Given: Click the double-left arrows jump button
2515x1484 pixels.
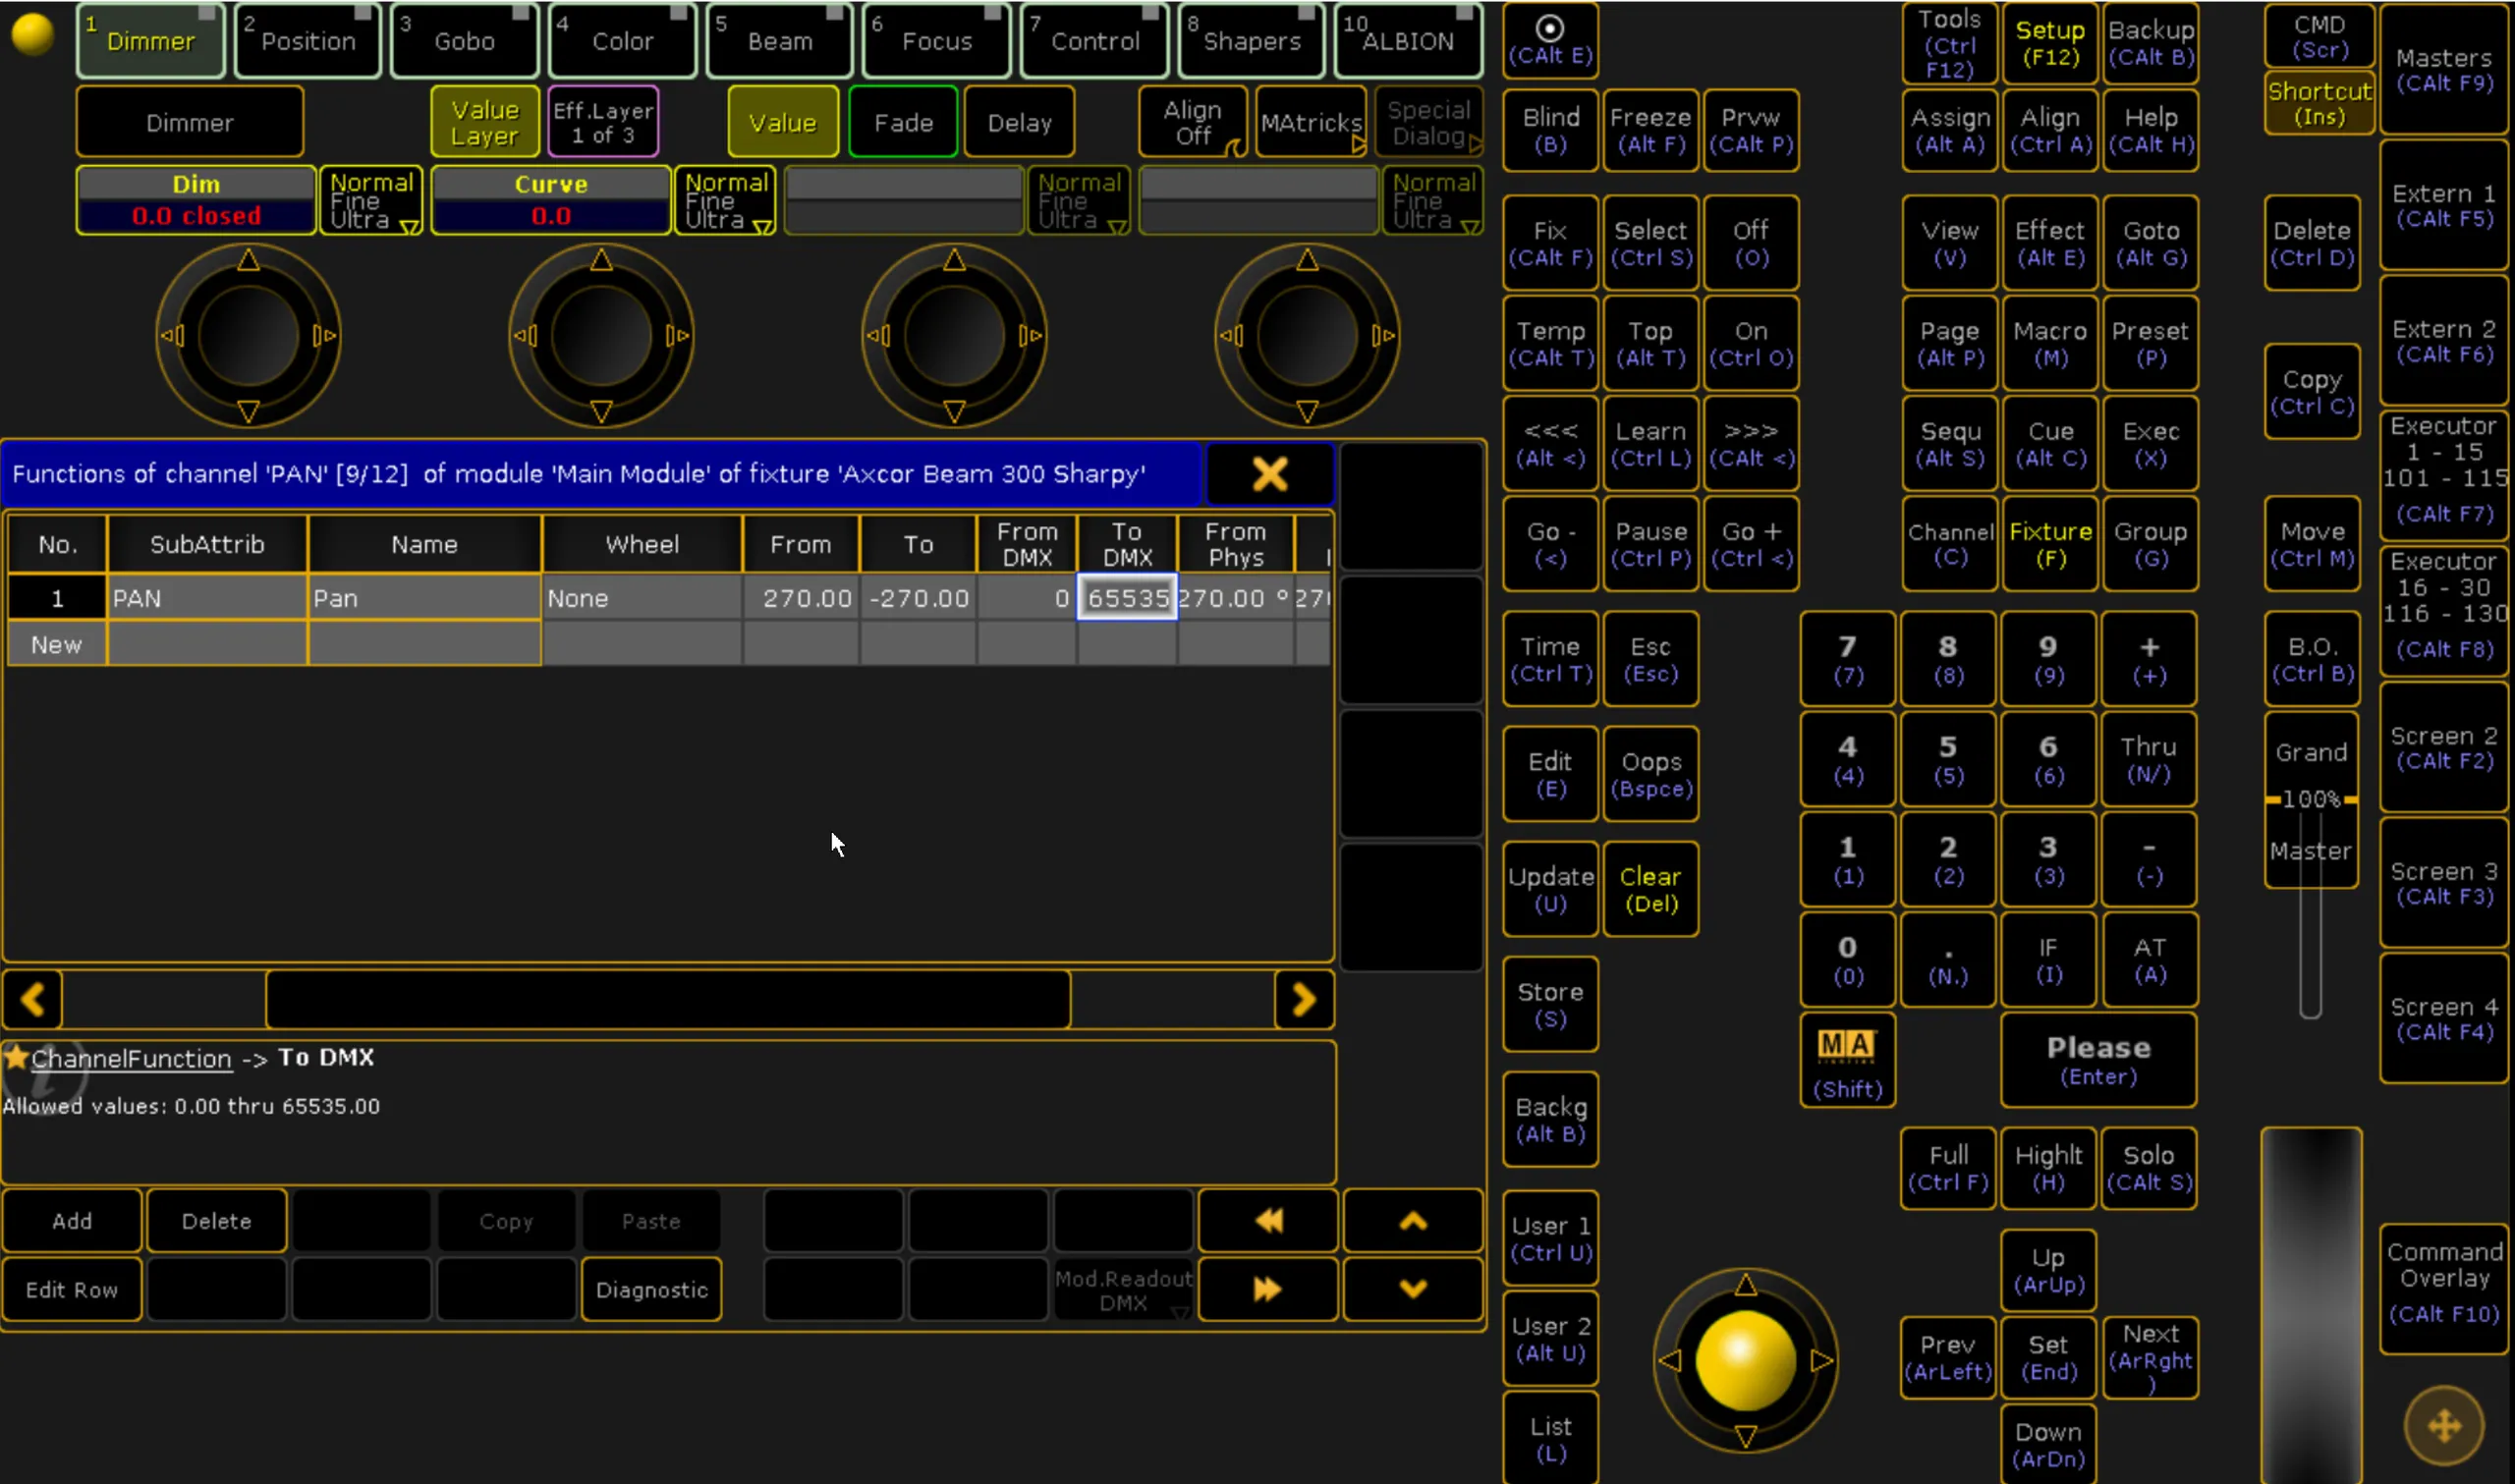Looking at the screenshot, I should point(1268,1220).
